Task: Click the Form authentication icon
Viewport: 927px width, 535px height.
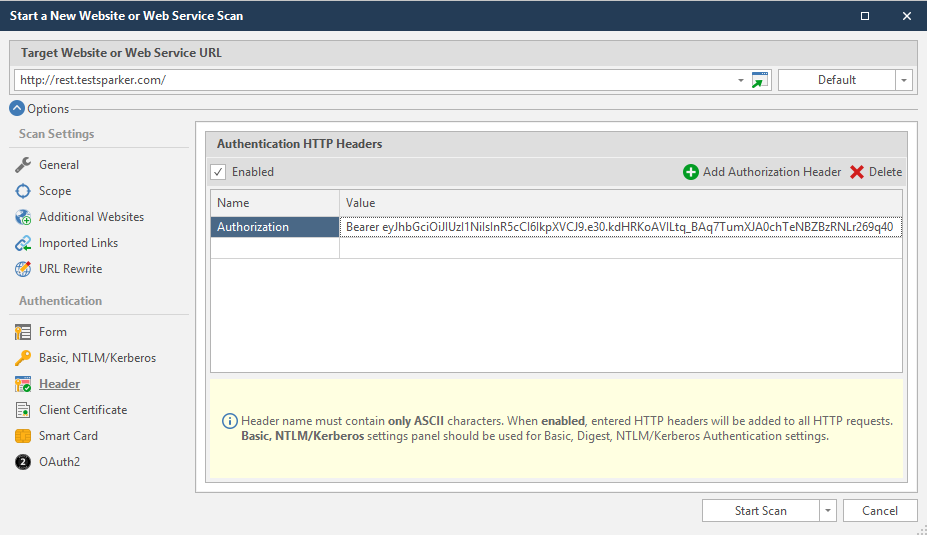Action: (23, 332)
